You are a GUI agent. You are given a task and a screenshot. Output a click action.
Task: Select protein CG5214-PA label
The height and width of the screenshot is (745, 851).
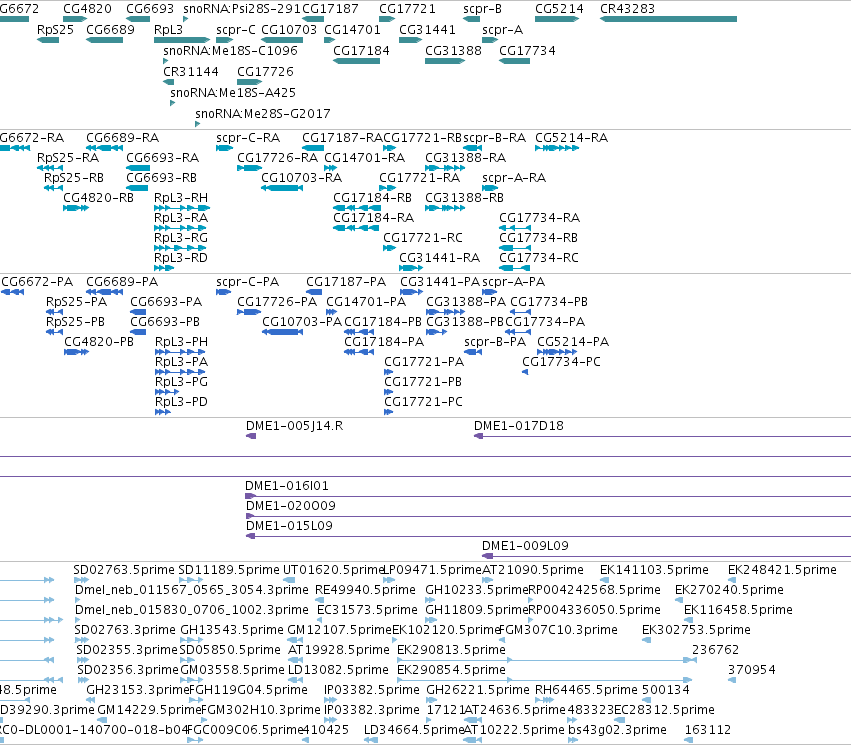click(x=573, y=342)
